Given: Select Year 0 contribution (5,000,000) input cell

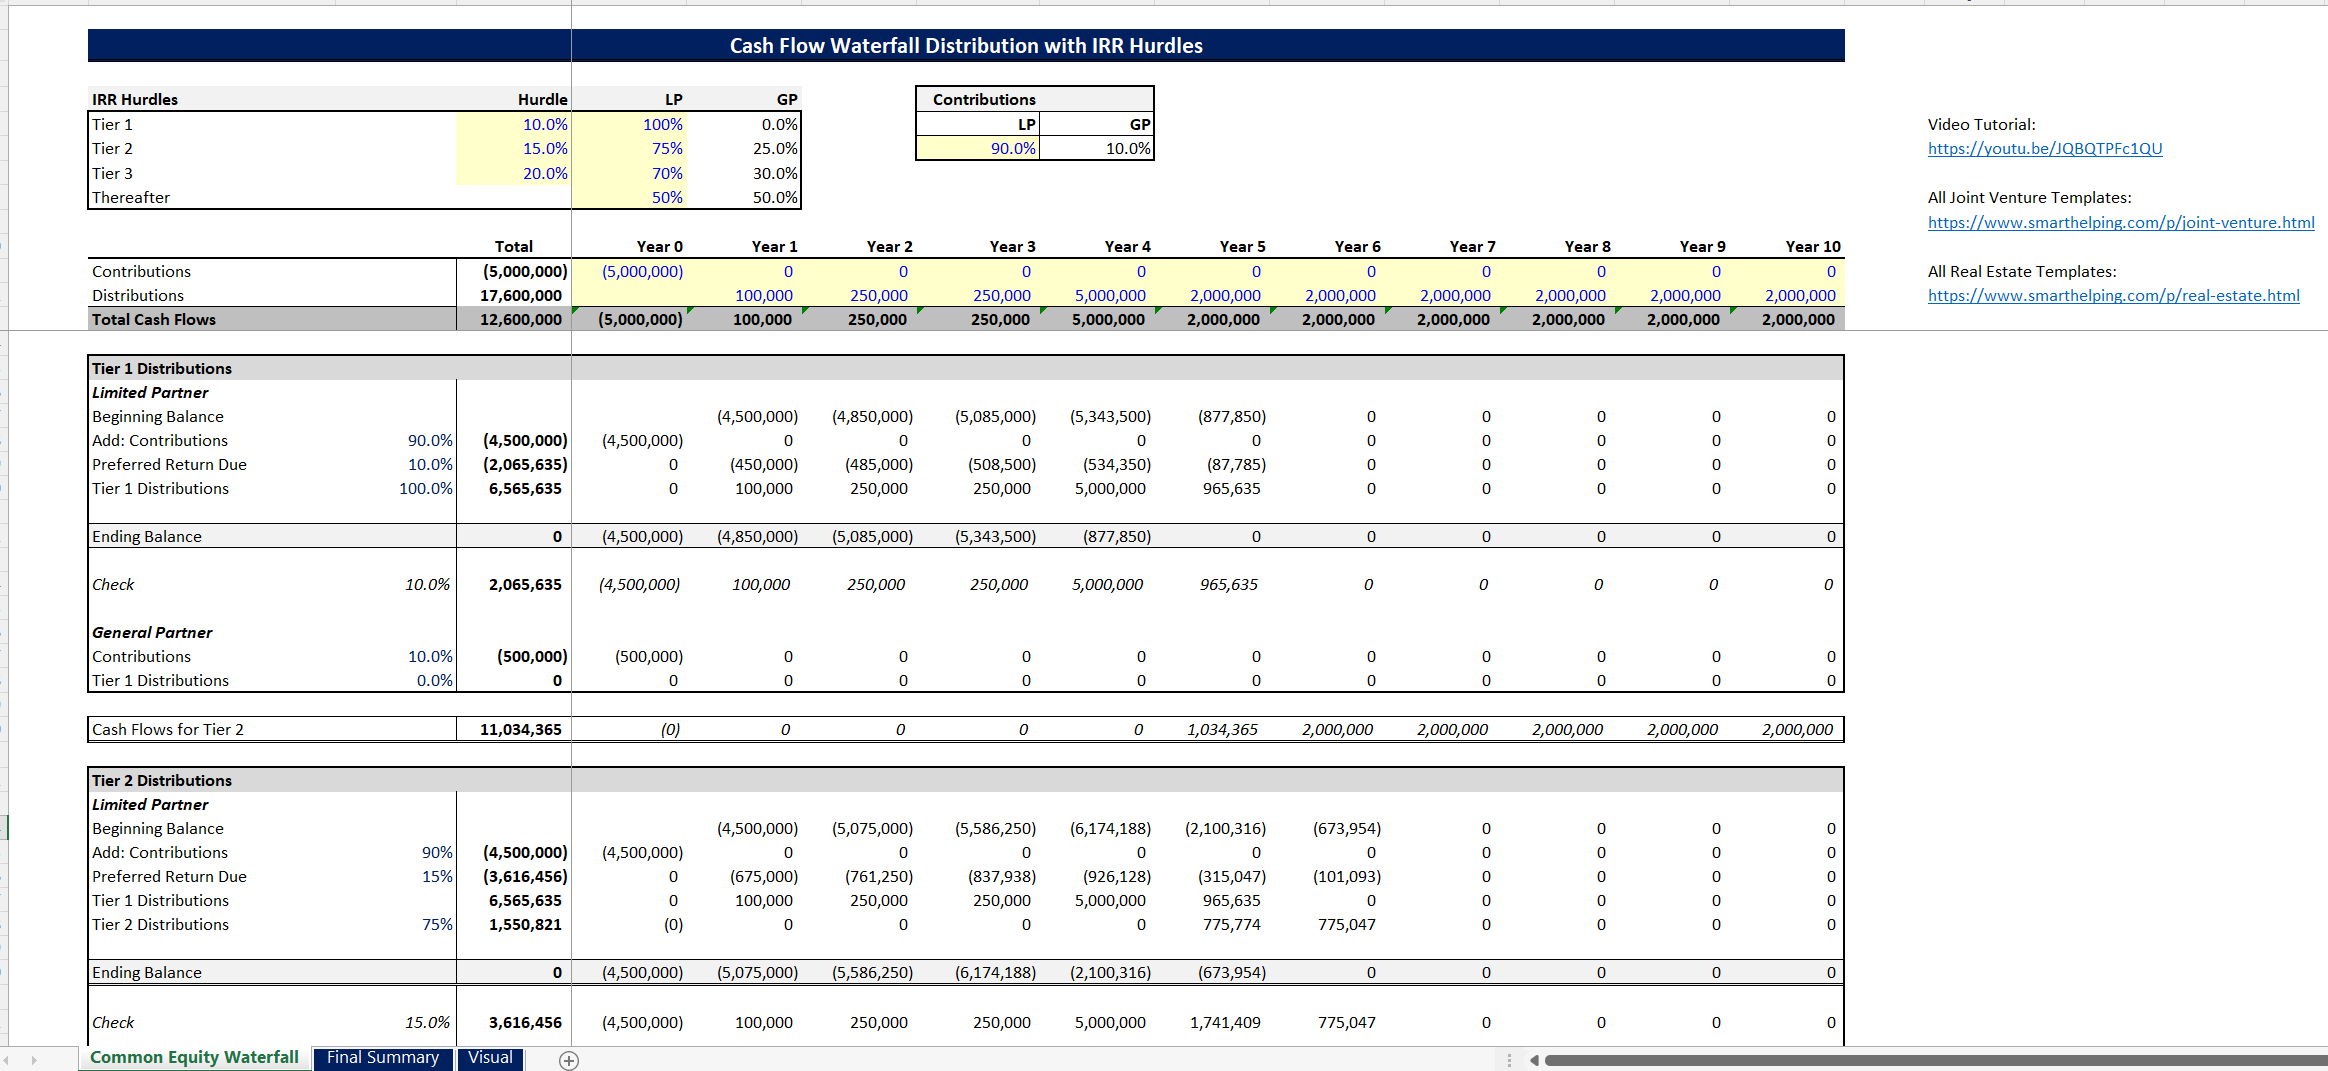Looking at the screenshot, I should point(629,271).
